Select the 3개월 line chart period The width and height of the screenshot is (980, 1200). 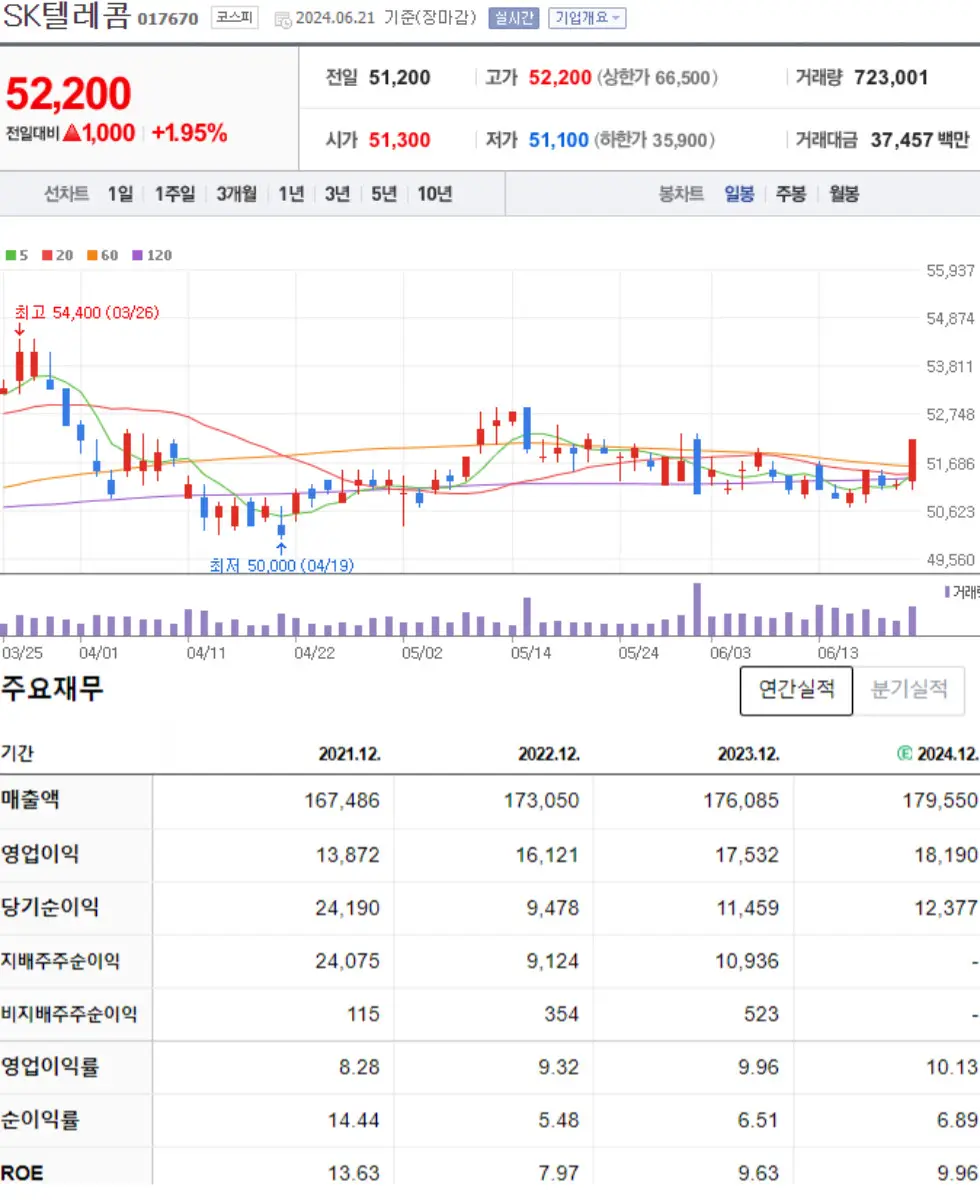[237, 194]
